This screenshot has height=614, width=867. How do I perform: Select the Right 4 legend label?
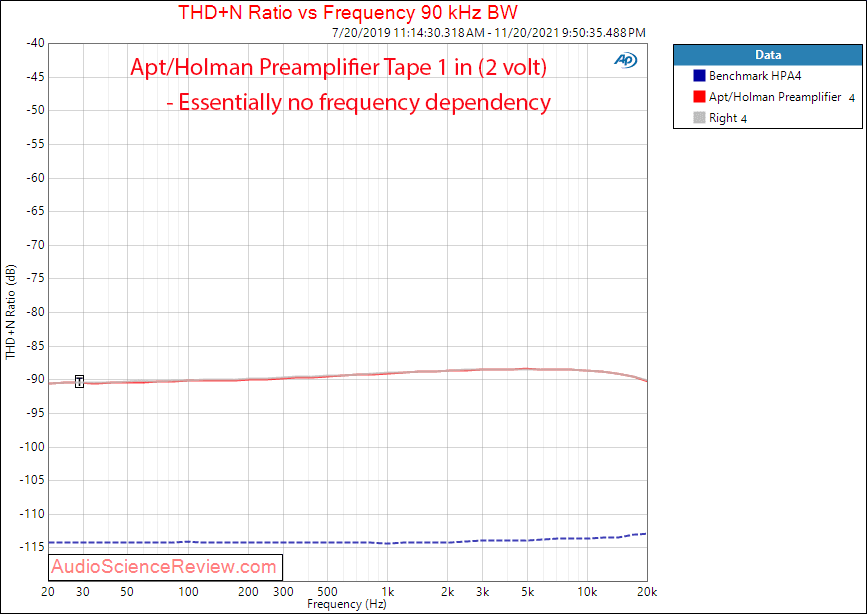point(728,118)
